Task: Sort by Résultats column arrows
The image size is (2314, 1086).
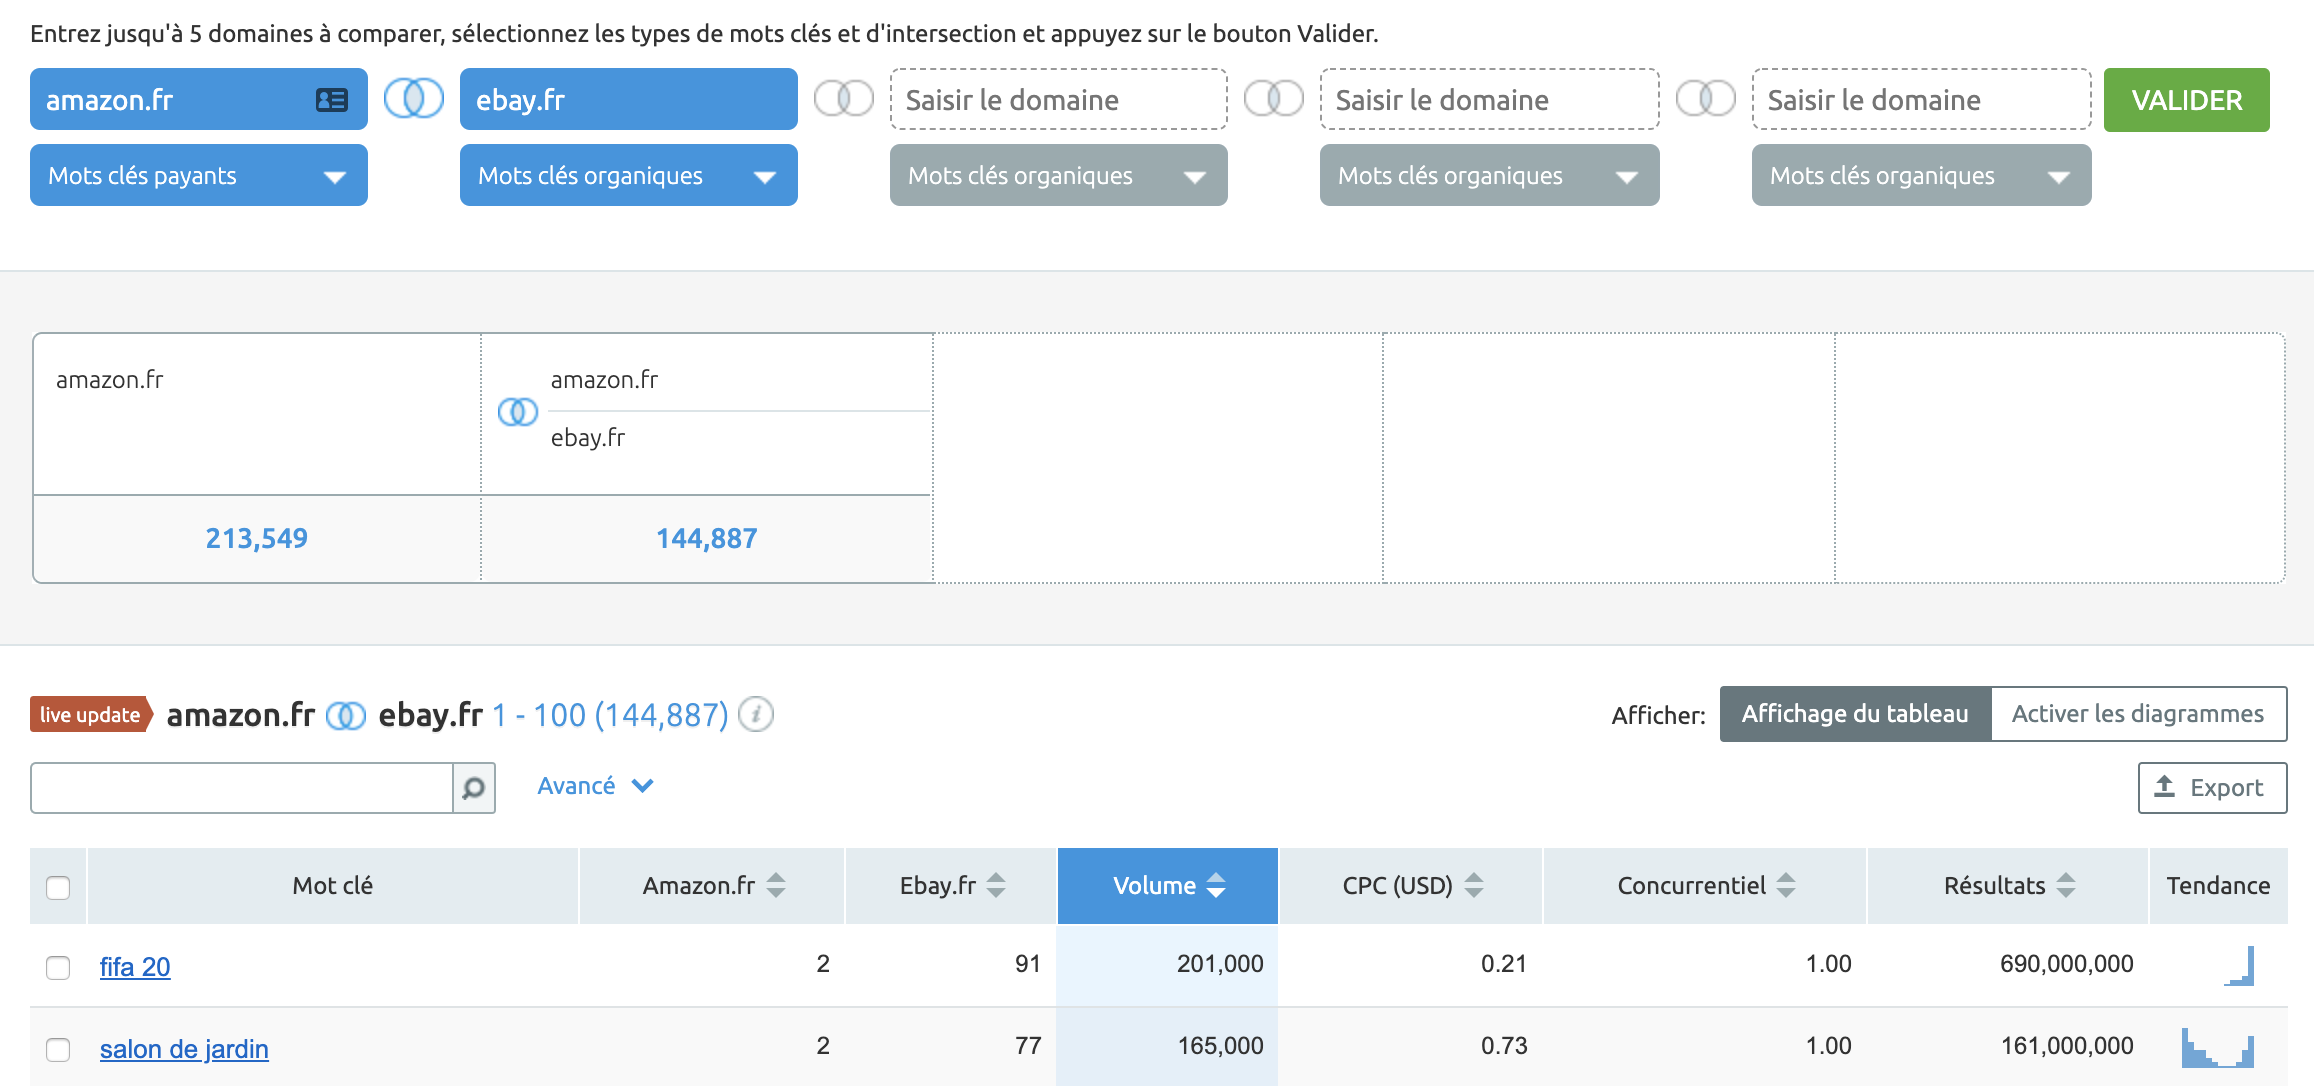Action: tap(2066, 885)
